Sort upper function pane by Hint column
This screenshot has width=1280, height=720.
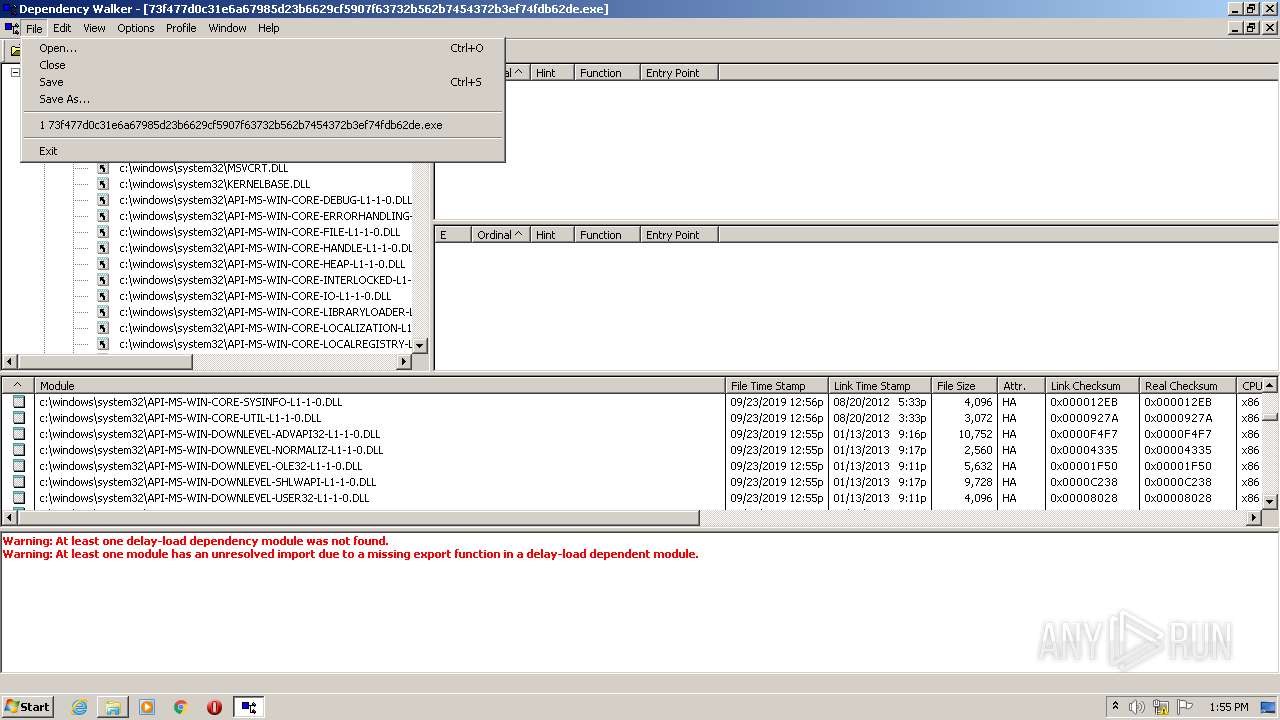click(552, 72)
